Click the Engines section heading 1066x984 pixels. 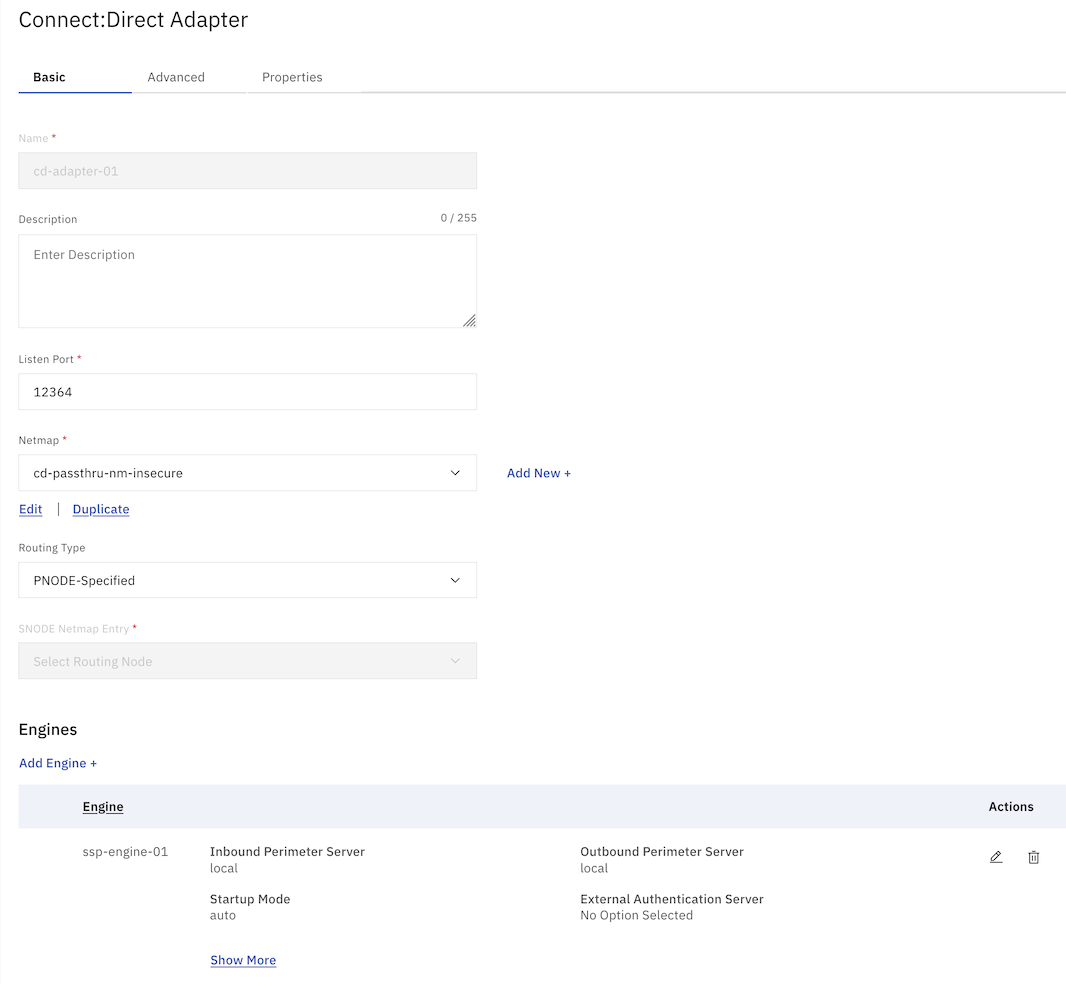(x=48, y=729)
